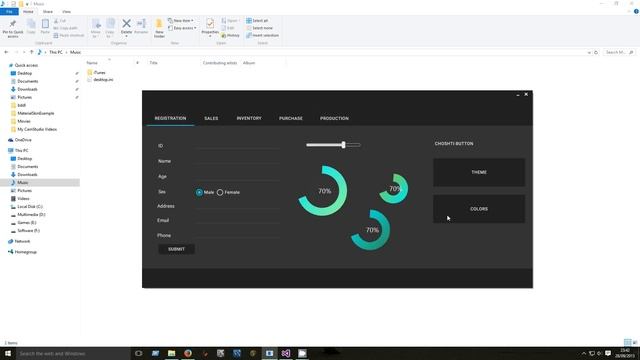Switch to the SALES tab
The width and height of the screenshot is (640, 360).
coord(211,118)
